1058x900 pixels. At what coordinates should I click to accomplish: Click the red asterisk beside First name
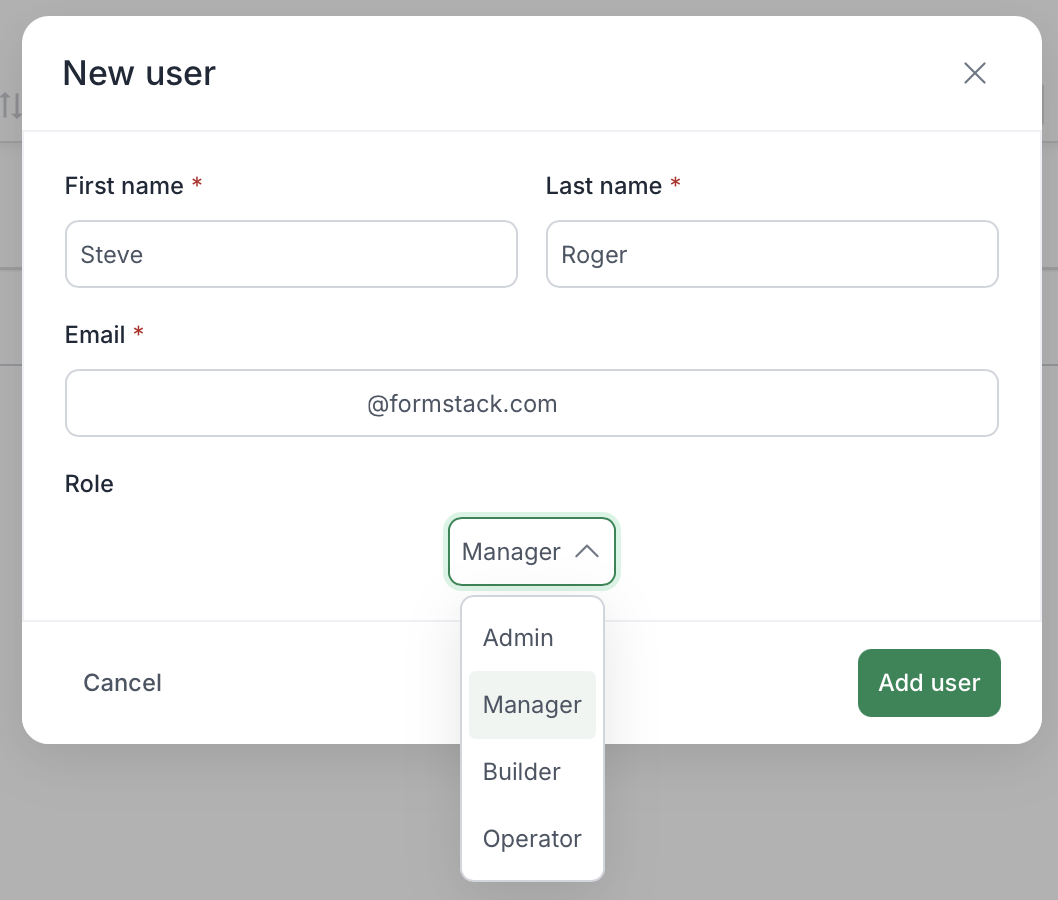point(197,185)
